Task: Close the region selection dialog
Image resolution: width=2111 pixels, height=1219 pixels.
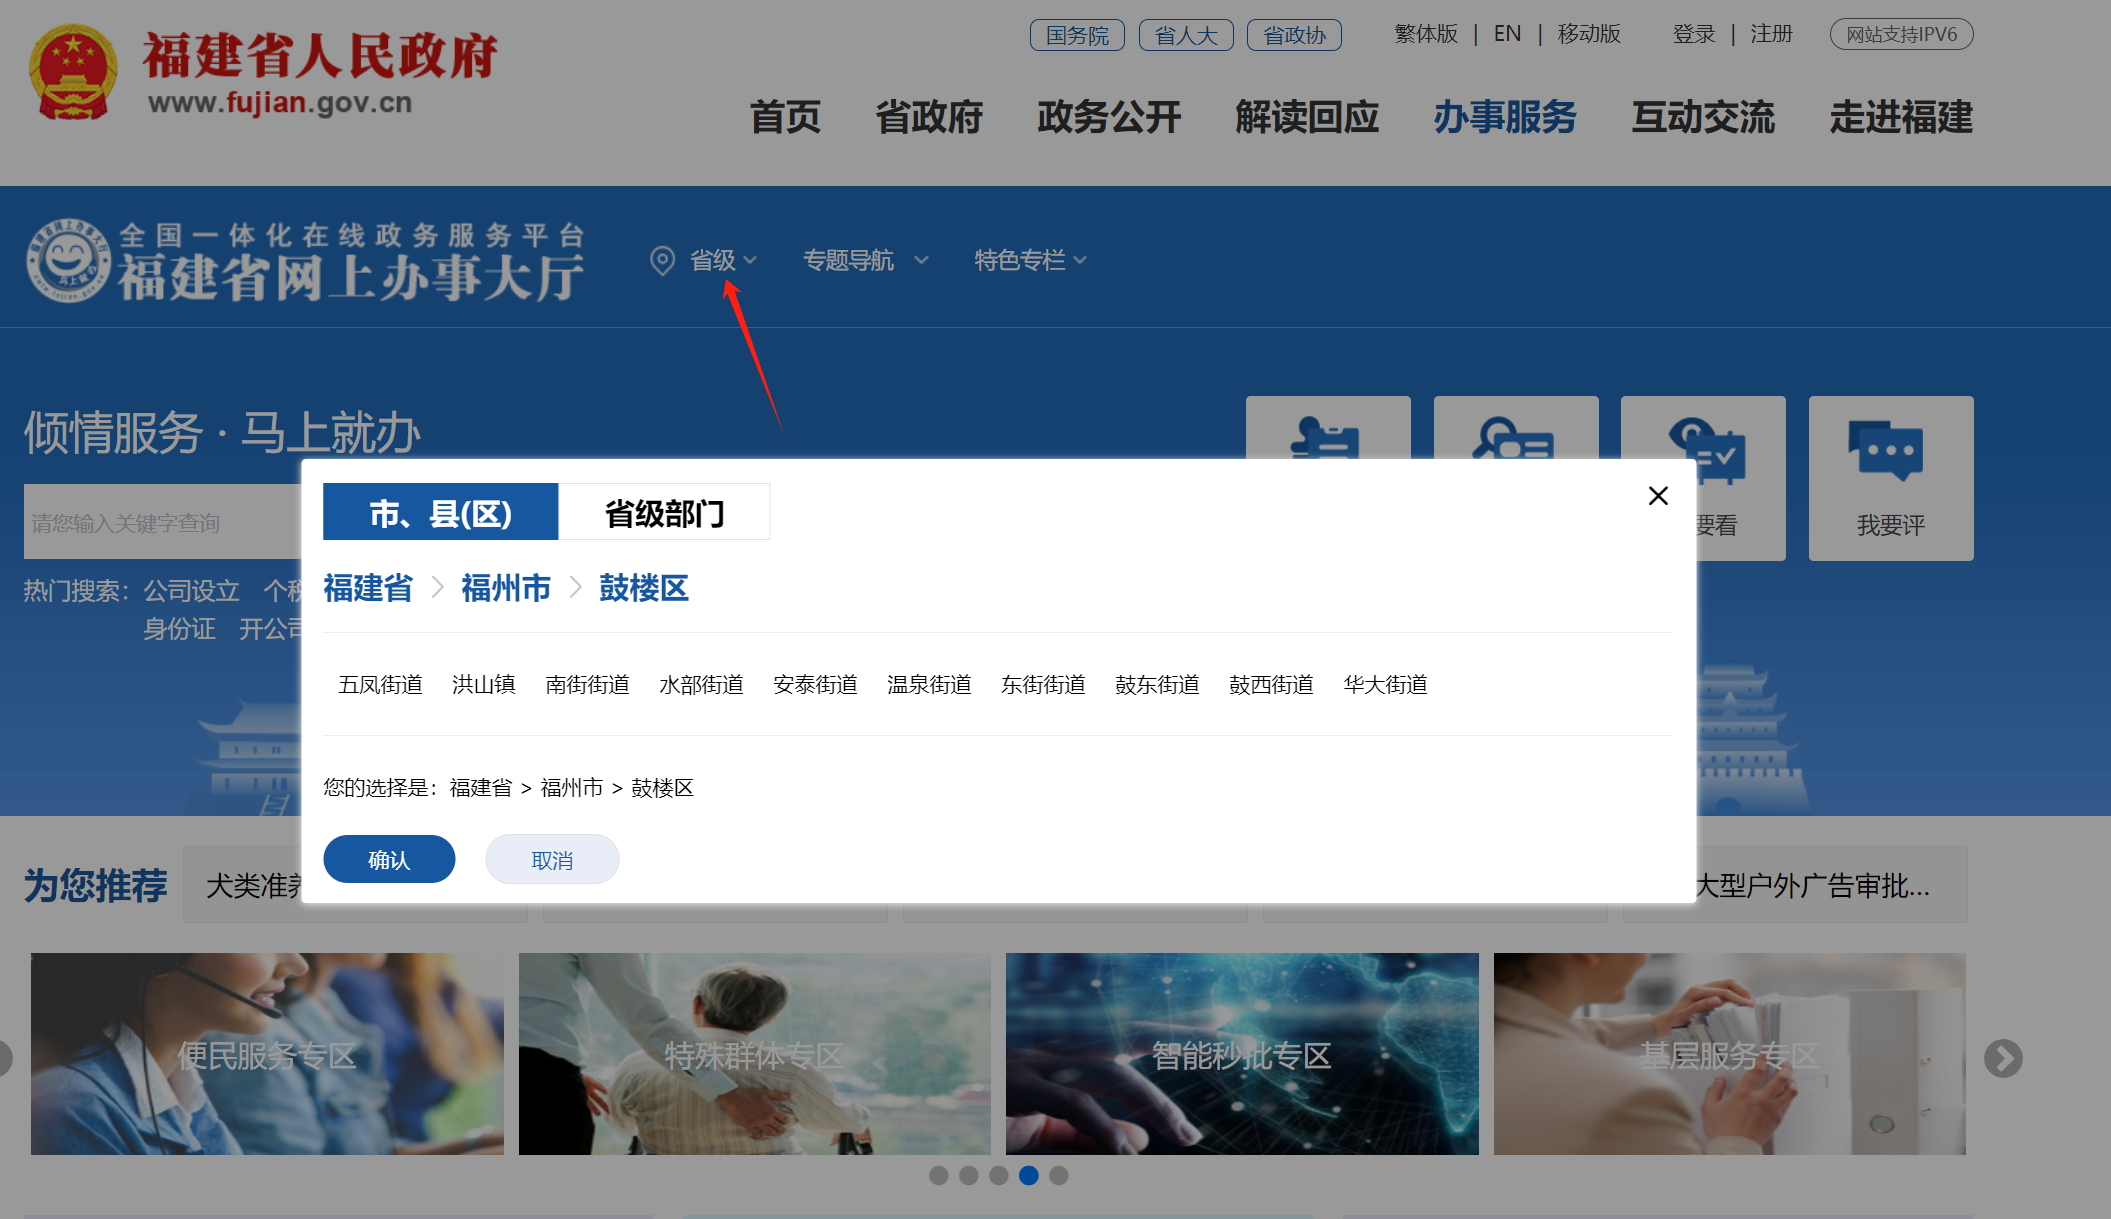Action: (1657, 496)
